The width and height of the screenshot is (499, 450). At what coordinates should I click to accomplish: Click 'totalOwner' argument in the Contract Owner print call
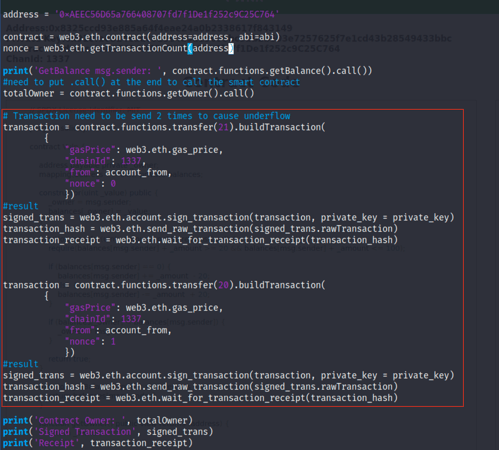(162, 421)
